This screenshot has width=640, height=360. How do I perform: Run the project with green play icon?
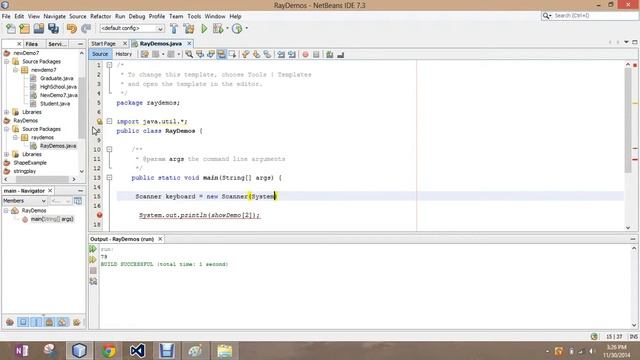(204, 29)
